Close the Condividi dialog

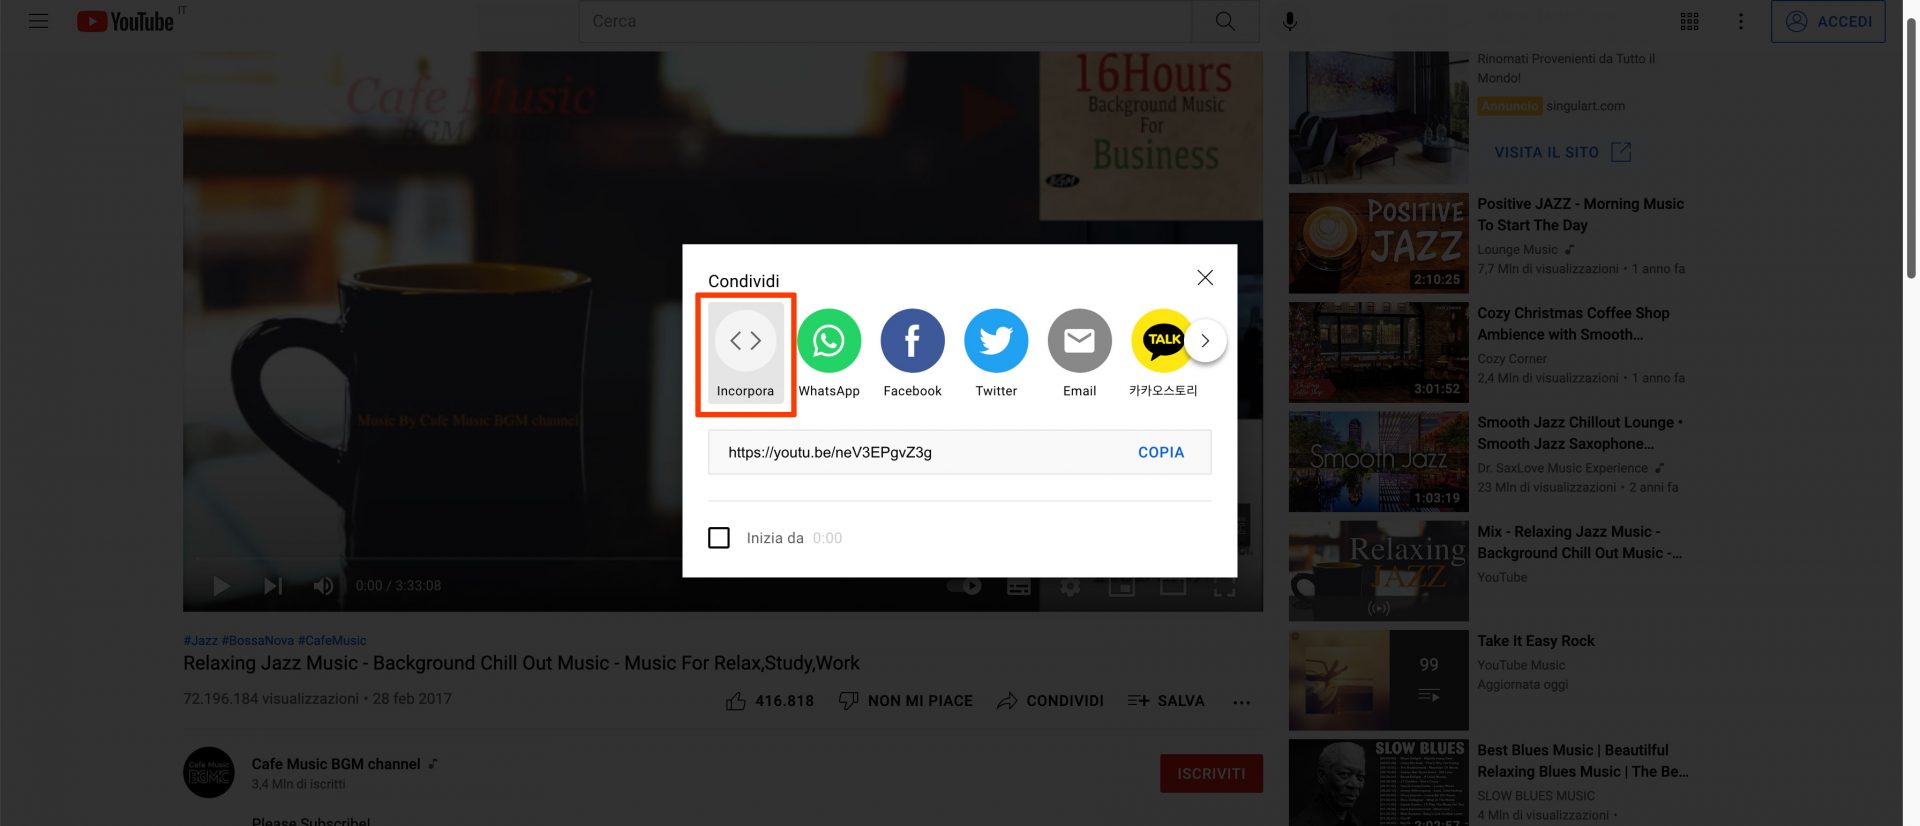[x=1205, y=277]
